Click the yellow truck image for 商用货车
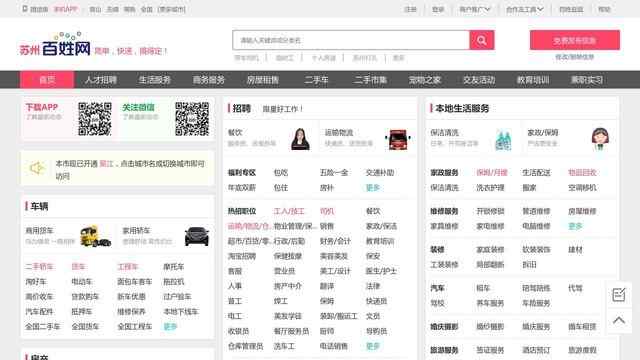 pyautogui.click(x=96, y=236)
